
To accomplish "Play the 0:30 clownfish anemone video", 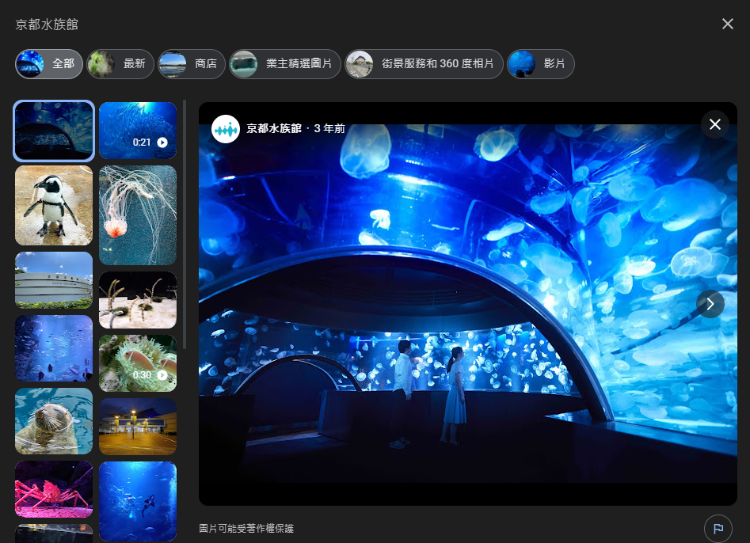I will (x=138, y=363).
